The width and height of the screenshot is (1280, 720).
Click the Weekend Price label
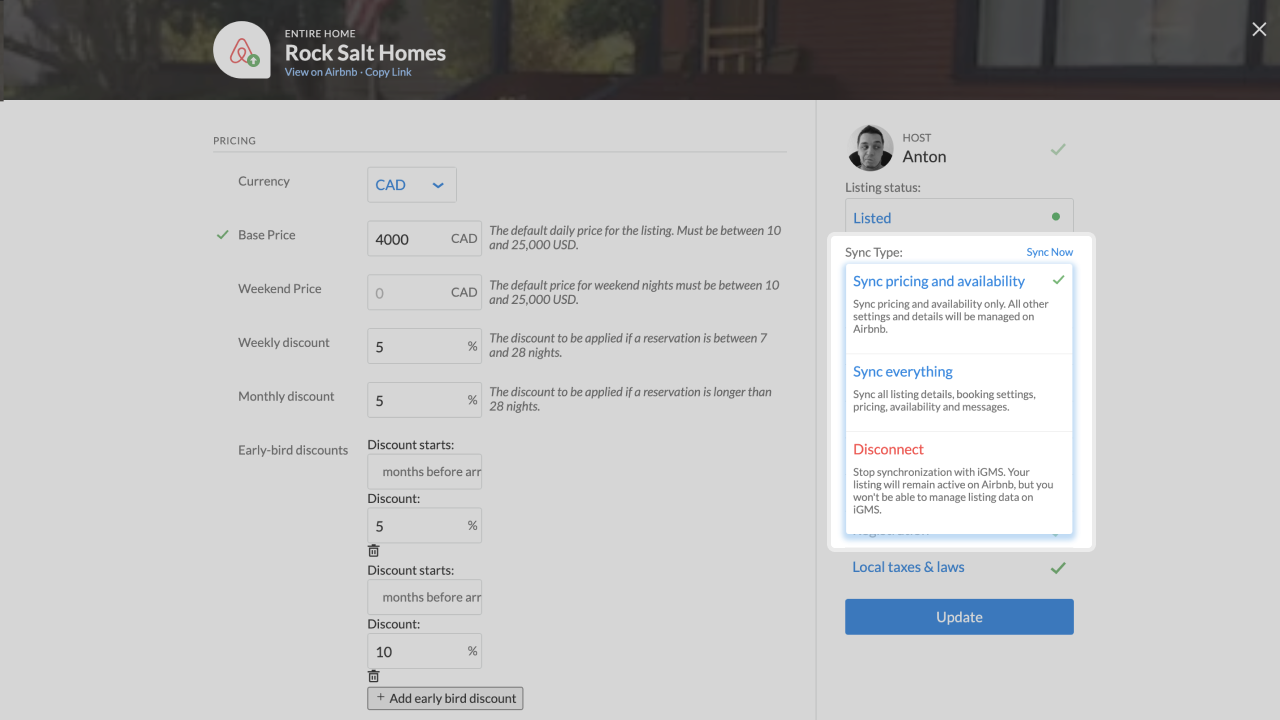pos(280,288)
